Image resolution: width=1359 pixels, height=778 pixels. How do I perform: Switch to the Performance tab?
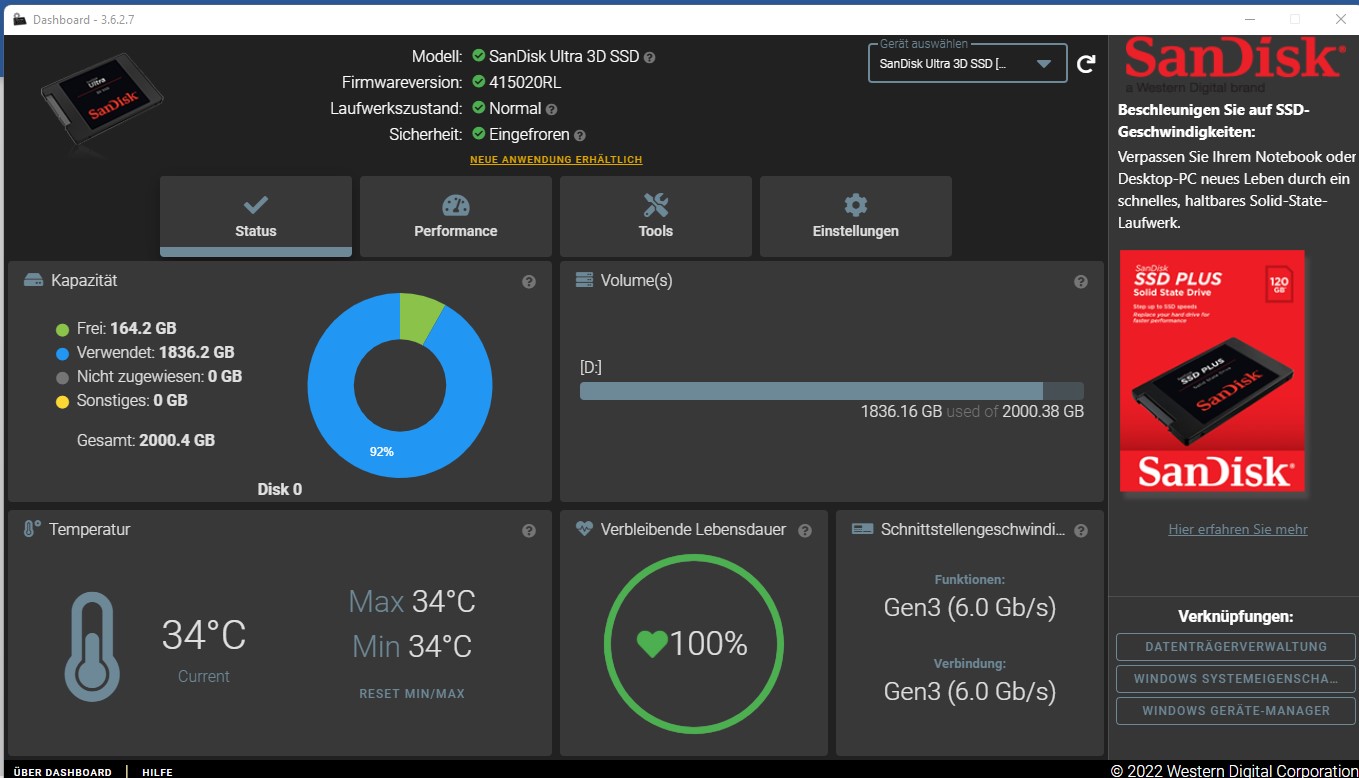point(456,216)
